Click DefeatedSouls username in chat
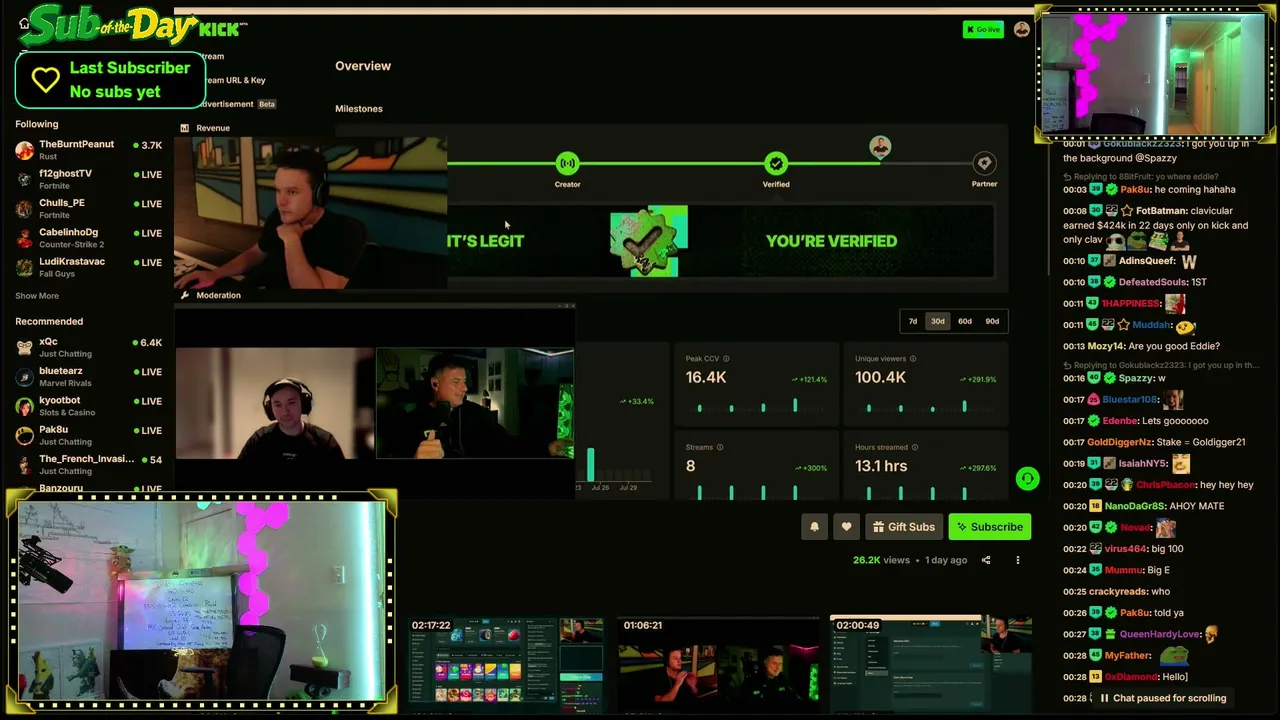This screenshot has height=720, width=1280. click(1151, 282)
